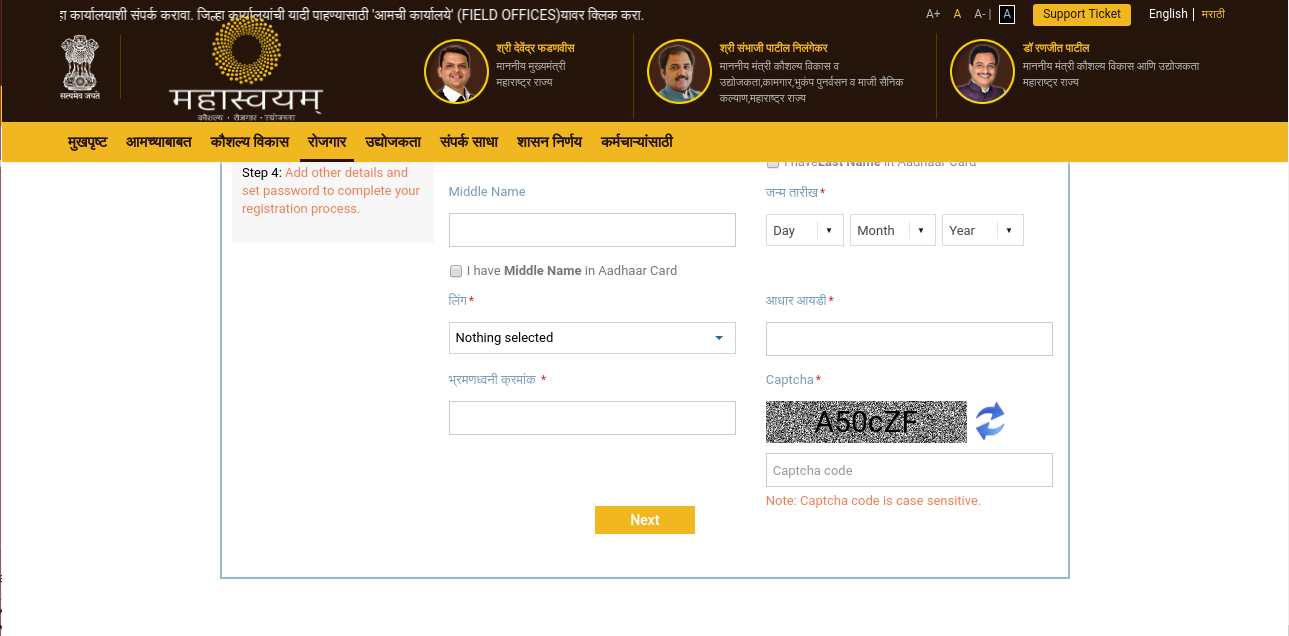This screenshot has width=1289, height=636.
Task: Click Sambhaji Patil Nilangekar portrait photo
Action: (x=679, y=72)
